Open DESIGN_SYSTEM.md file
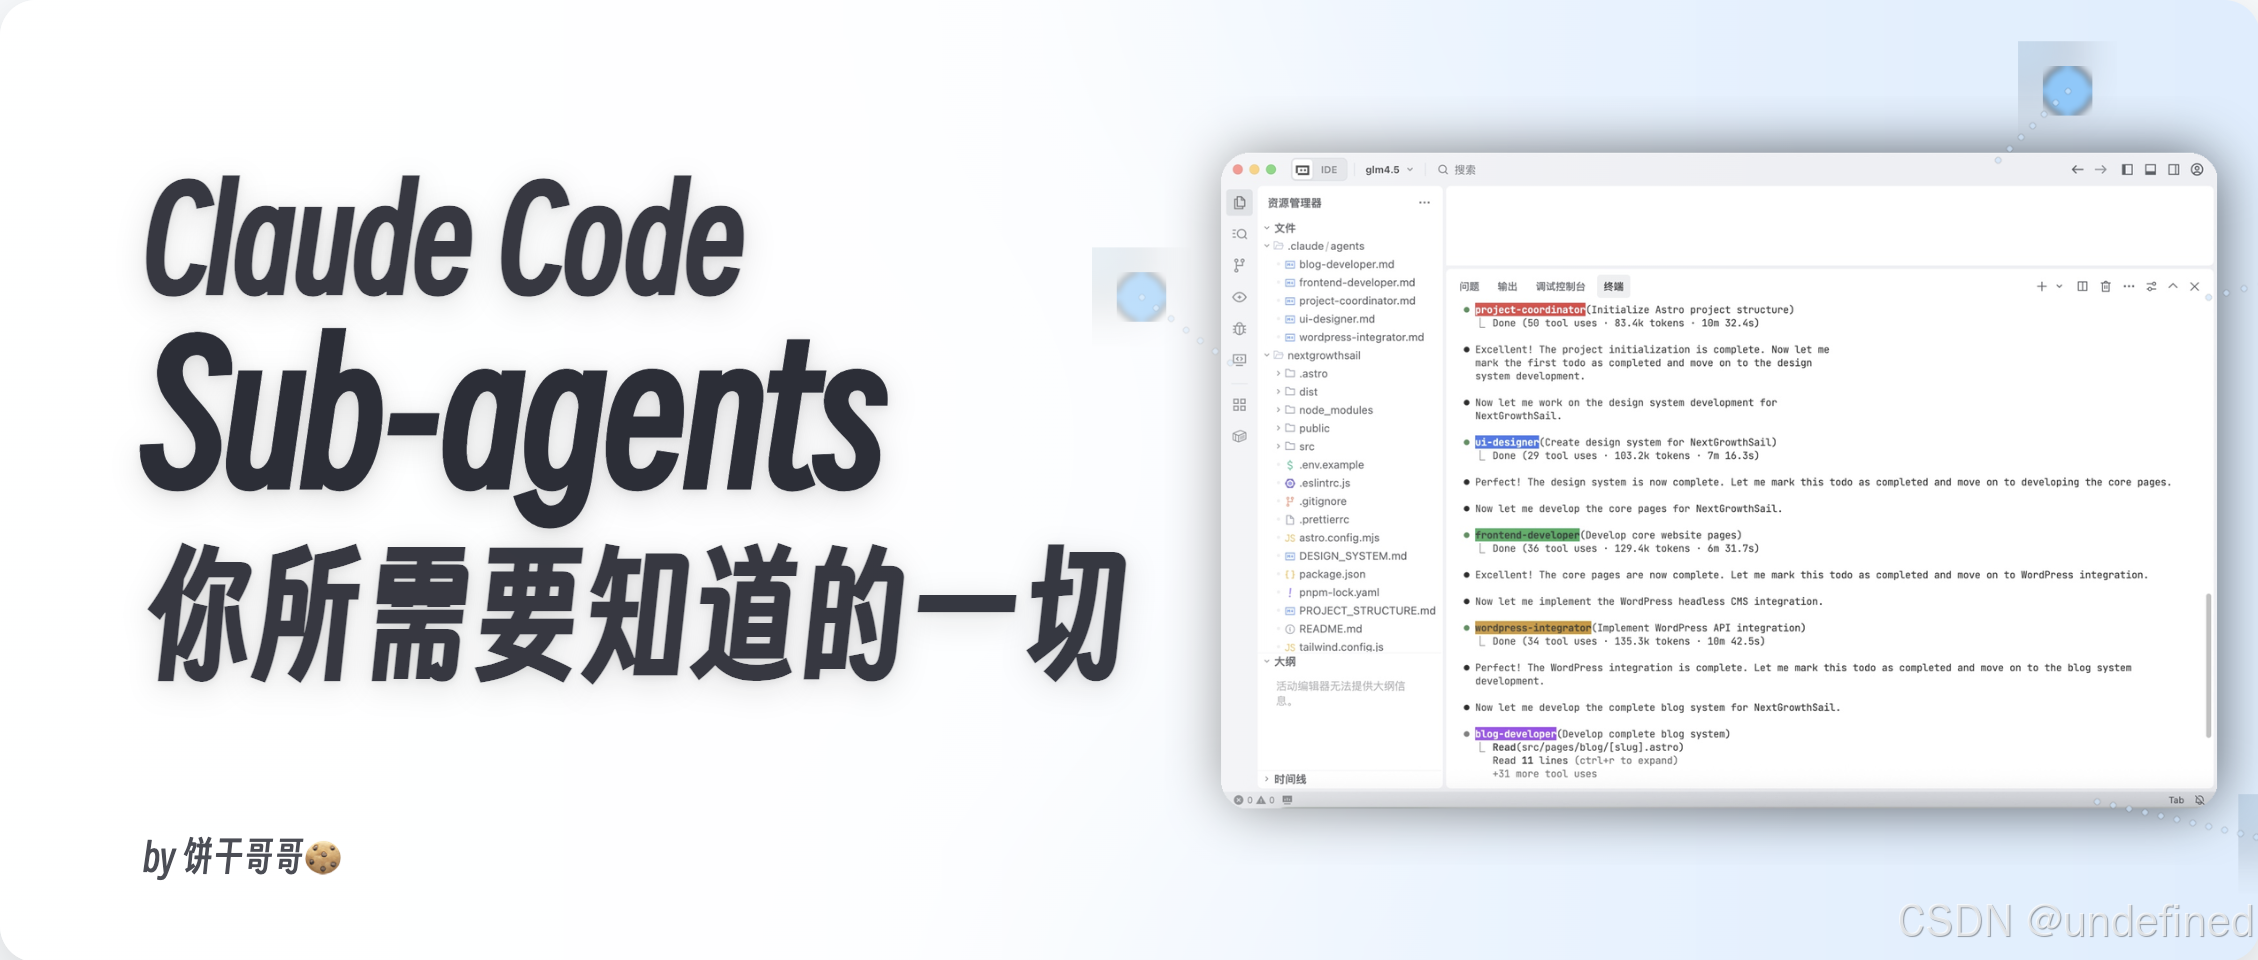The width and height of the screenshot is (2258, 960). [x=1346, y=556]
